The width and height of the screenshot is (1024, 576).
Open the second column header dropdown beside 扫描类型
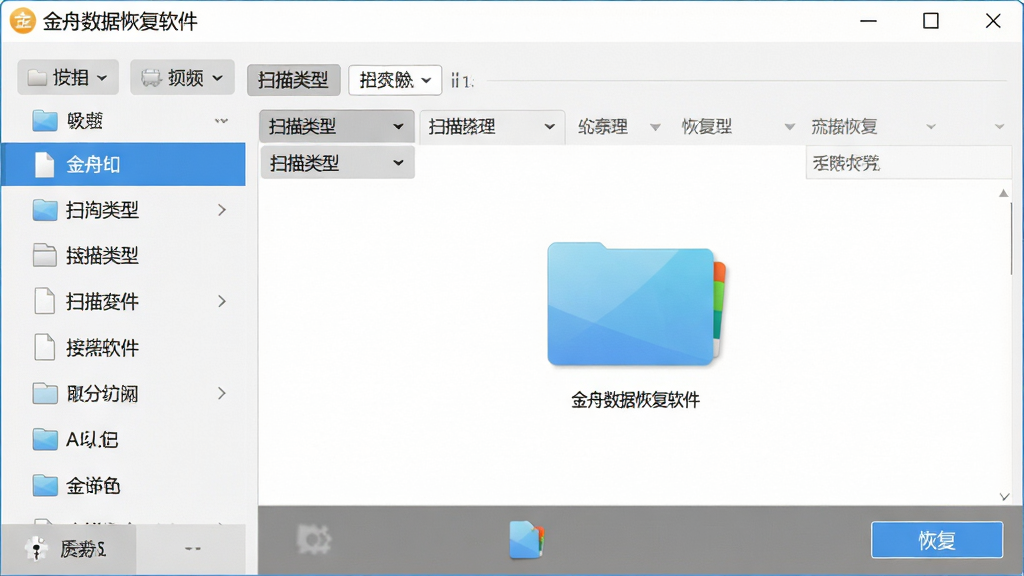[x=492, y=126]
